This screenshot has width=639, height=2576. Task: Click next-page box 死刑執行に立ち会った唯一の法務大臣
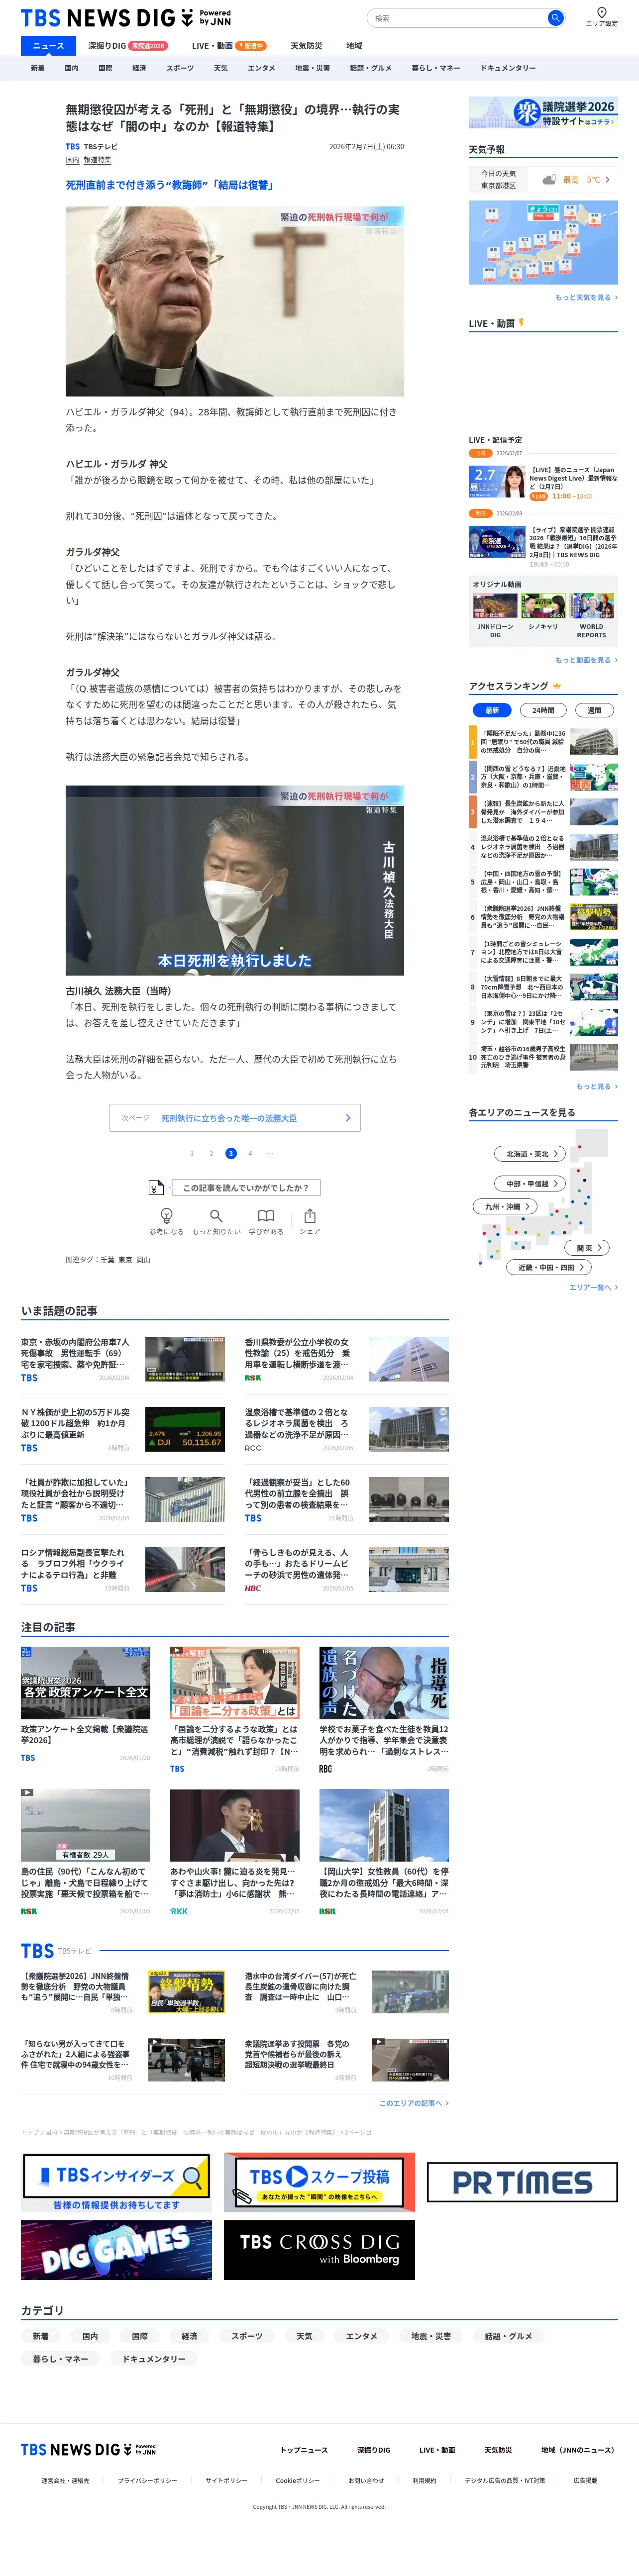coord(235,1117)
